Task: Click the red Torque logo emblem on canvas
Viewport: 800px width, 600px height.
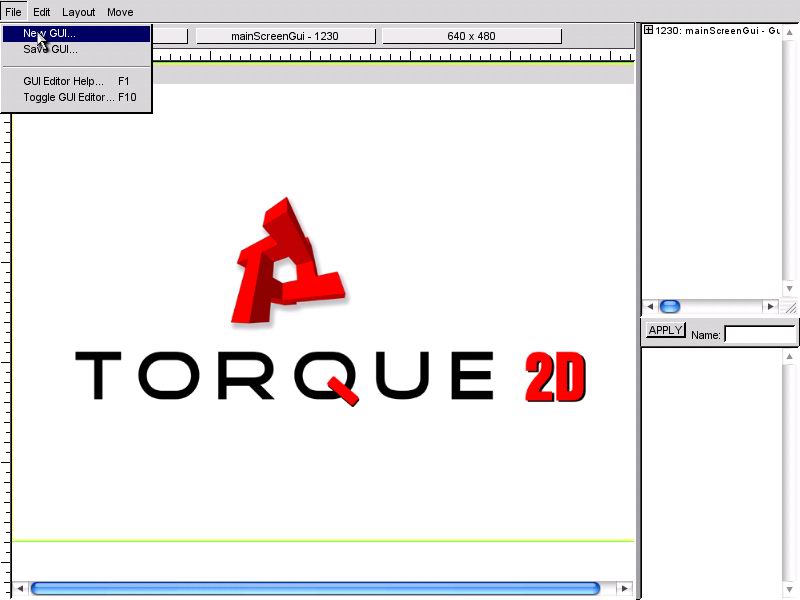Action: click(x=288, y=261)
